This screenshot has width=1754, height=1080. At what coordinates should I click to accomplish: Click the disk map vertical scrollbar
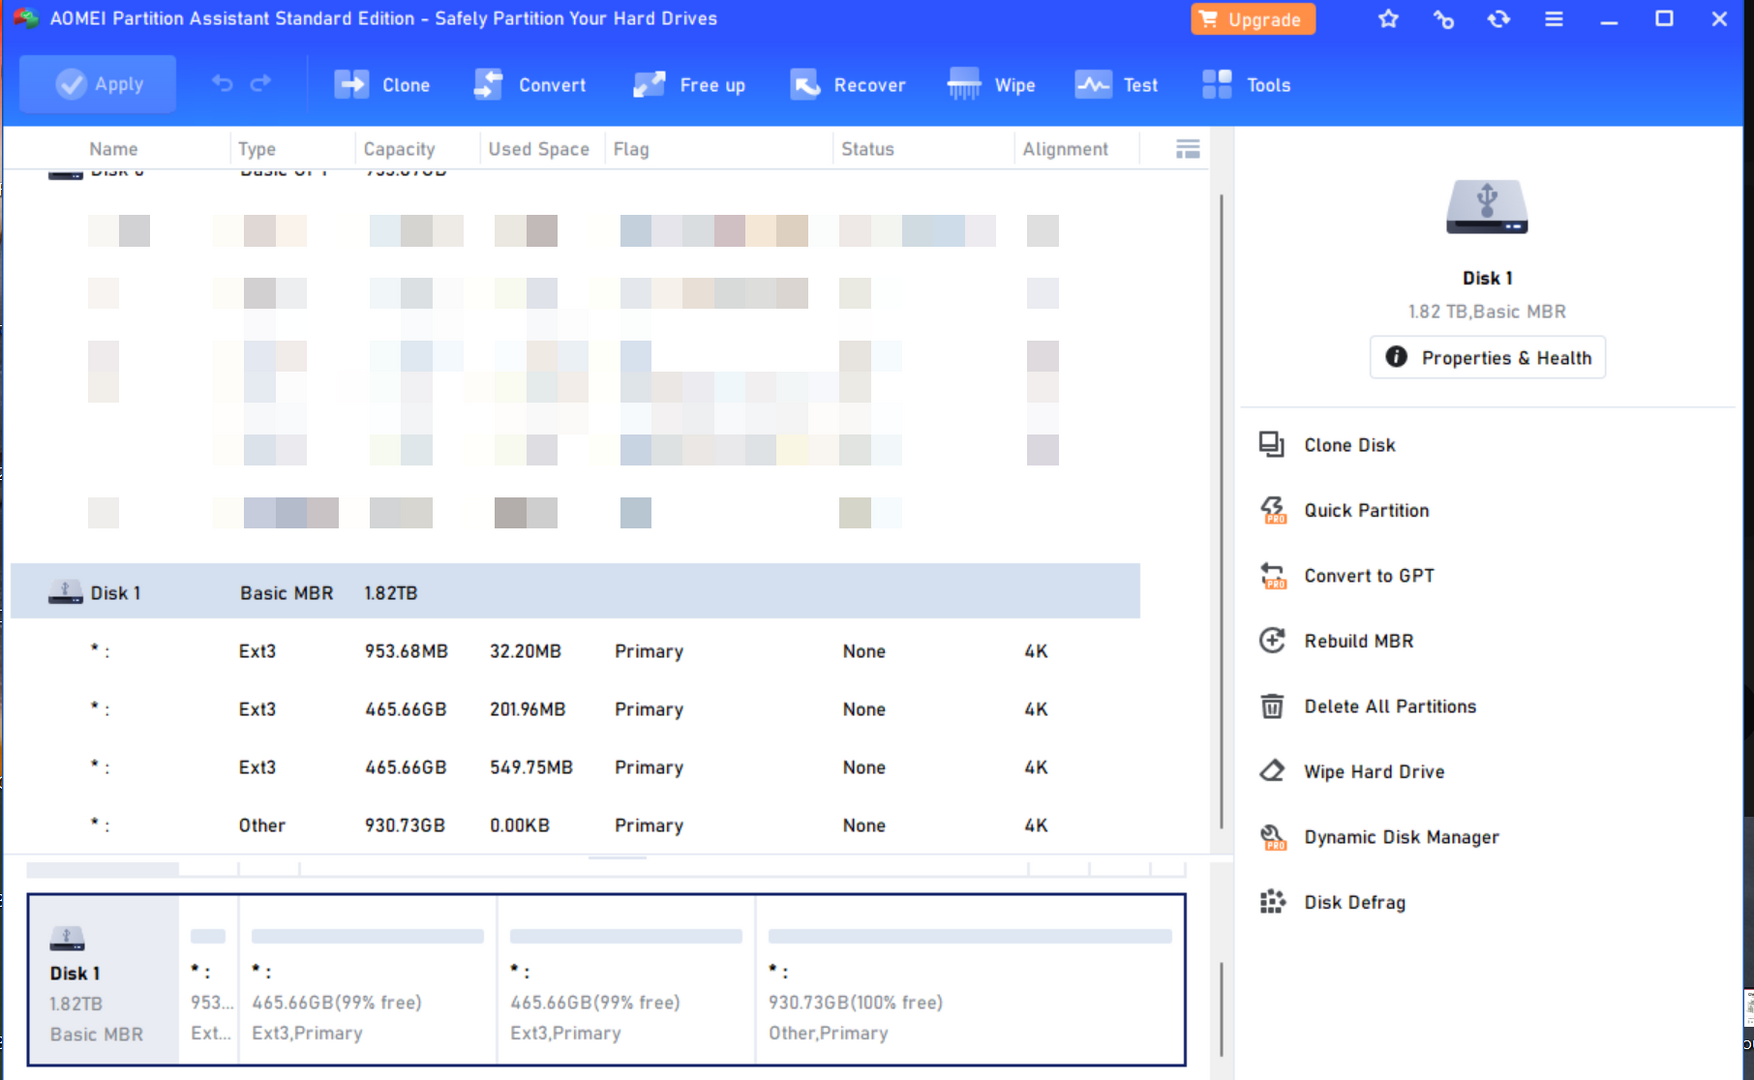[x=1221, y=1008]
